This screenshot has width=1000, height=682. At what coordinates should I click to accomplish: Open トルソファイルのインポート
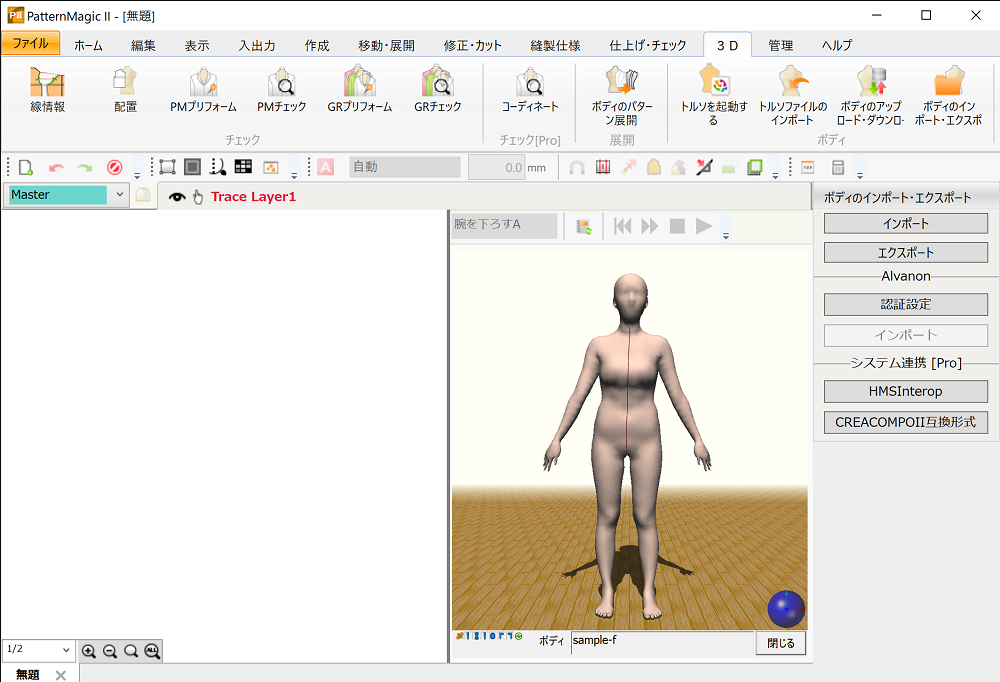[x=793, y=96]
